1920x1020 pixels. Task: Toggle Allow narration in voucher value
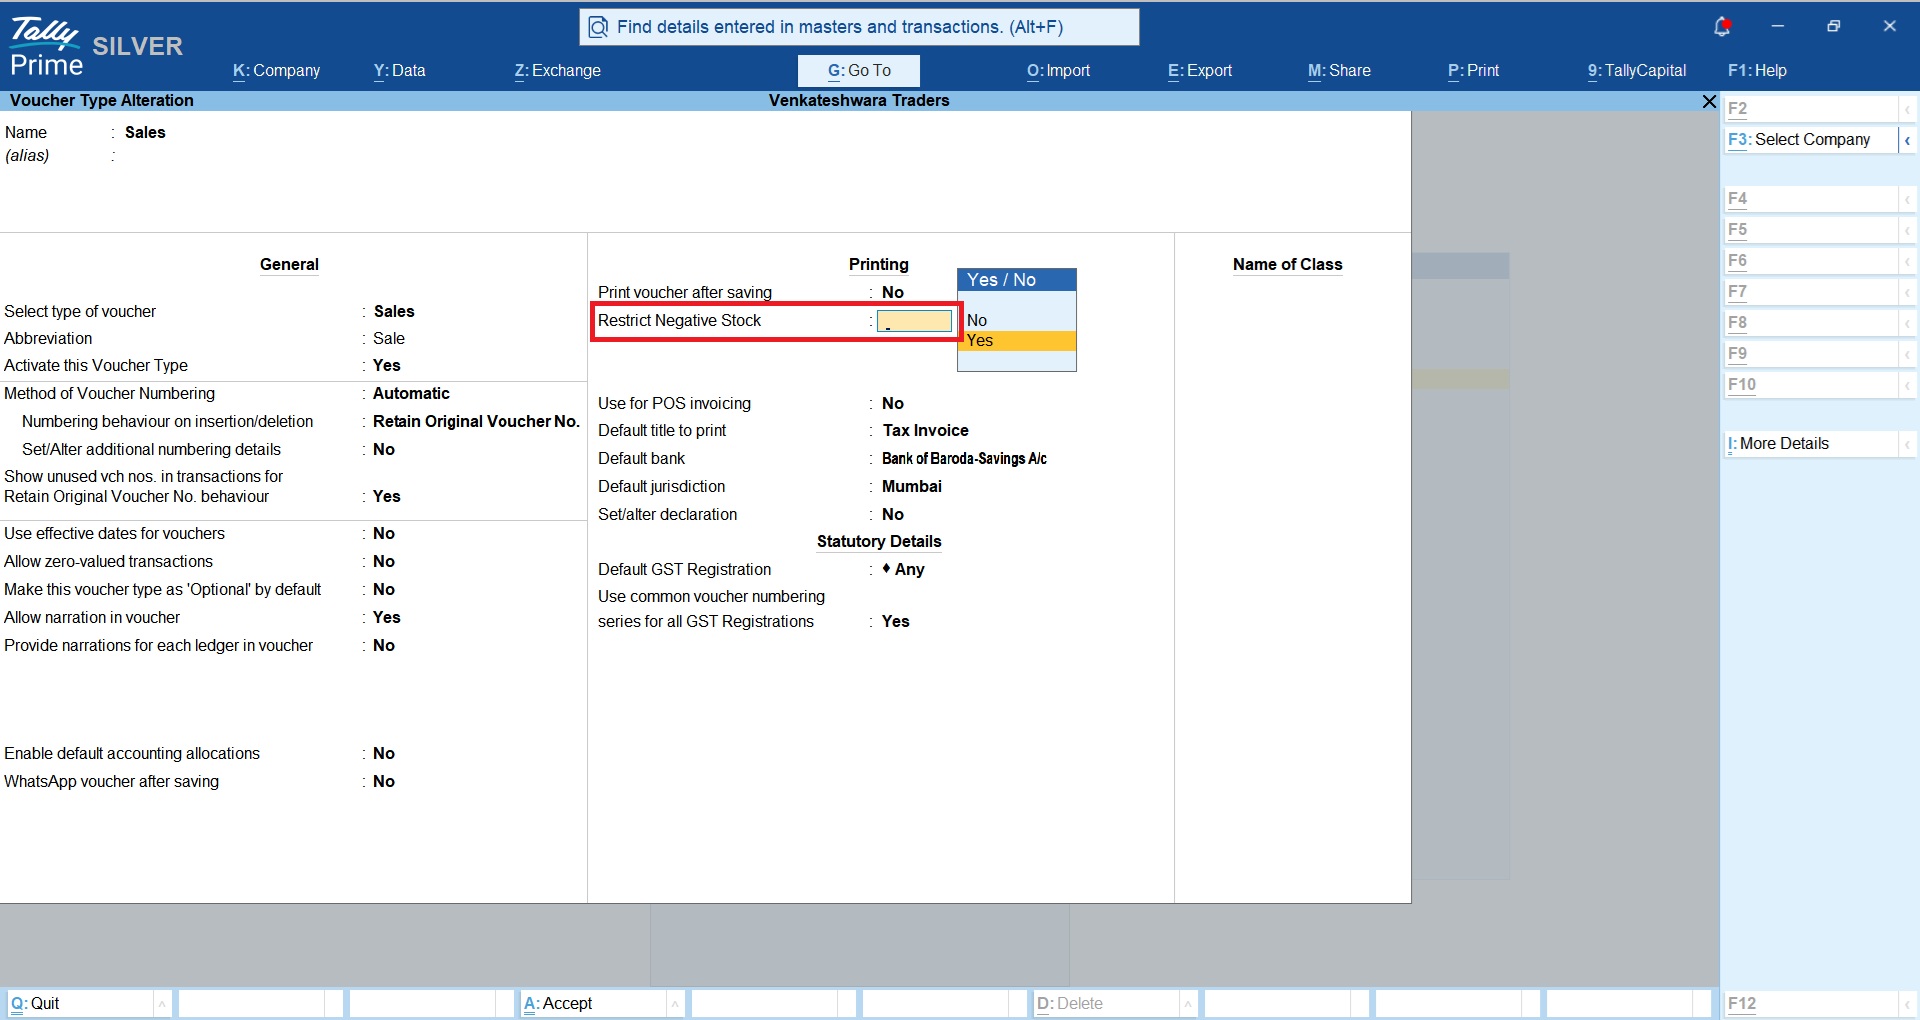386,618
